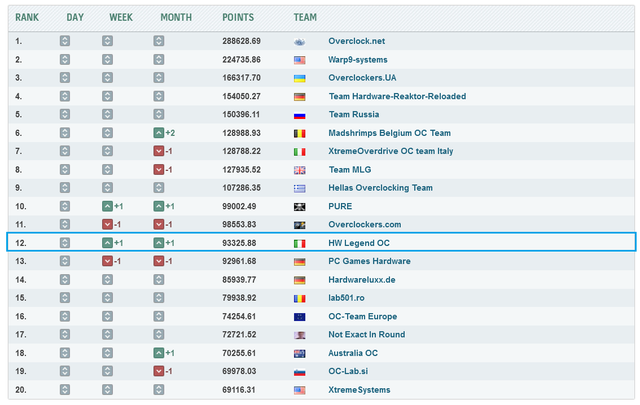
Task: Open XtremeOverdrive OC team Italy
Action: 391,151
